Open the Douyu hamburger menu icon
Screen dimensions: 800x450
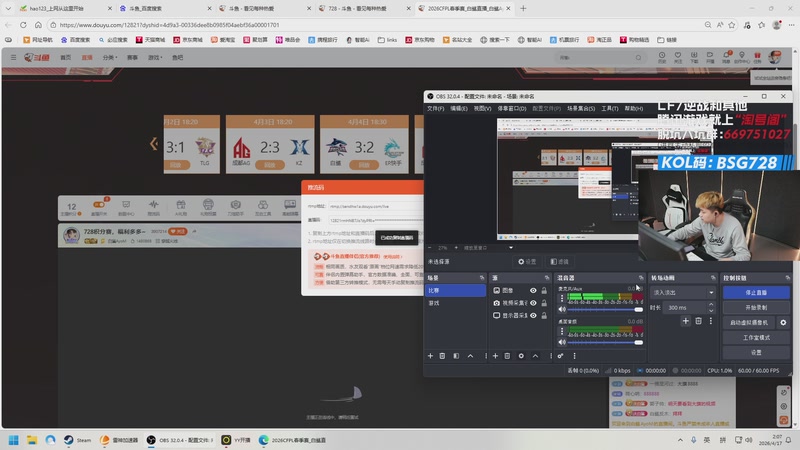(x=13, y=58)
